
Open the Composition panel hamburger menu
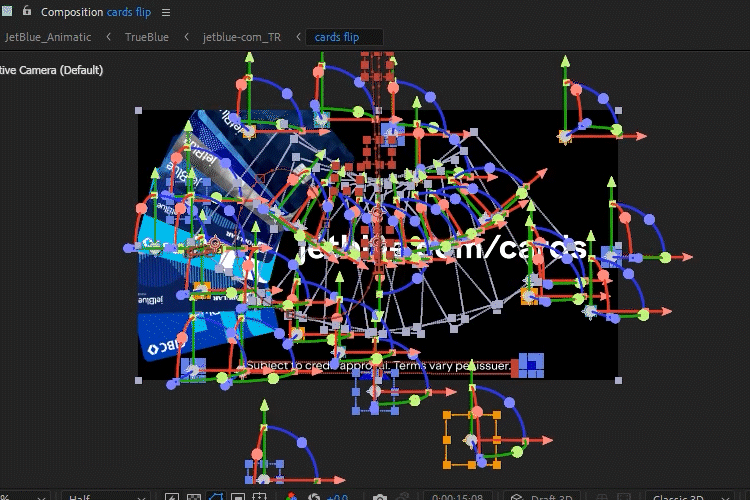pyautogui.click(x=166, y=12)
